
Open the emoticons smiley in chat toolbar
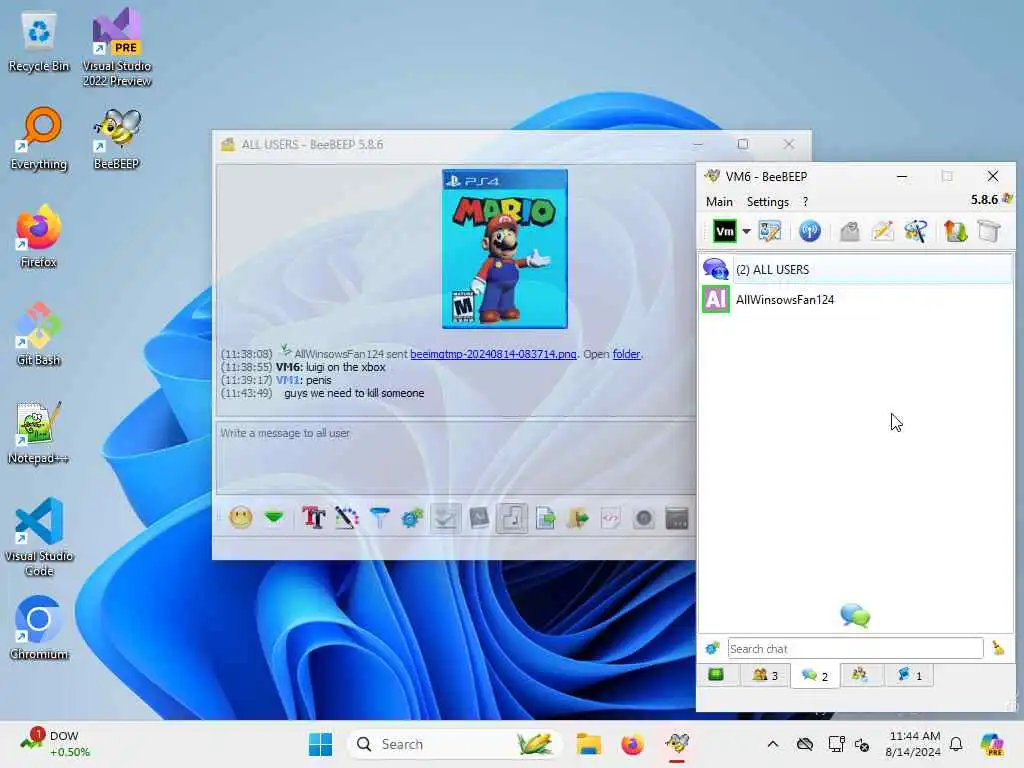pos(240,519)
